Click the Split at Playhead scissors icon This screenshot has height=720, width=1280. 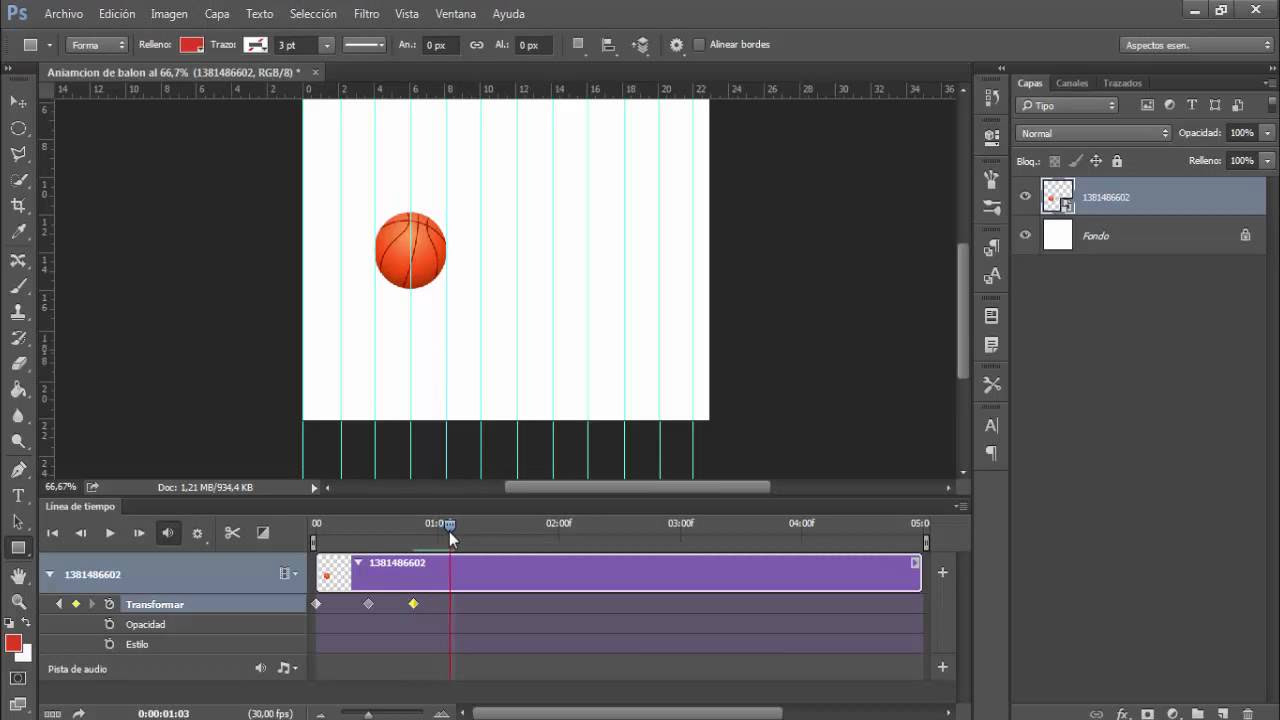pos(232,533)
